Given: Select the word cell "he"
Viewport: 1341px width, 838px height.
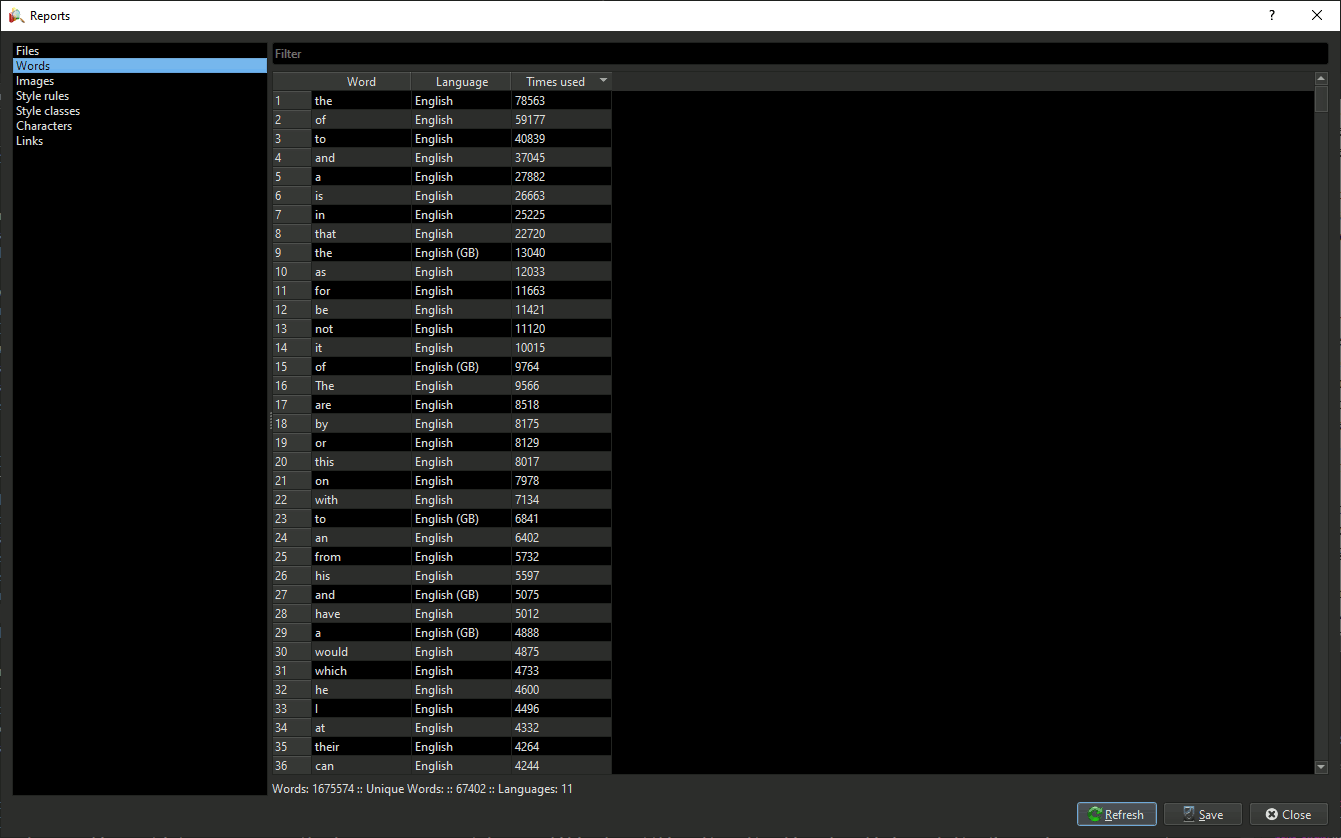Looking at the screenshot, I should [361, 690].
